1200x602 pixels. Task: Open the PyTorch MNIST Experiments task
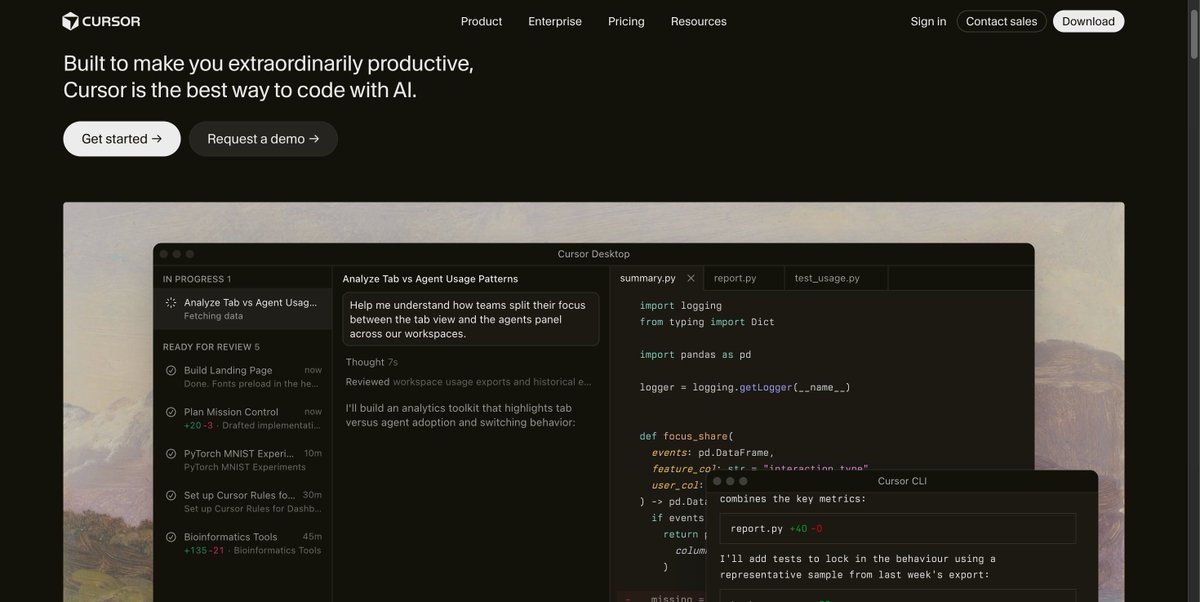243,460
